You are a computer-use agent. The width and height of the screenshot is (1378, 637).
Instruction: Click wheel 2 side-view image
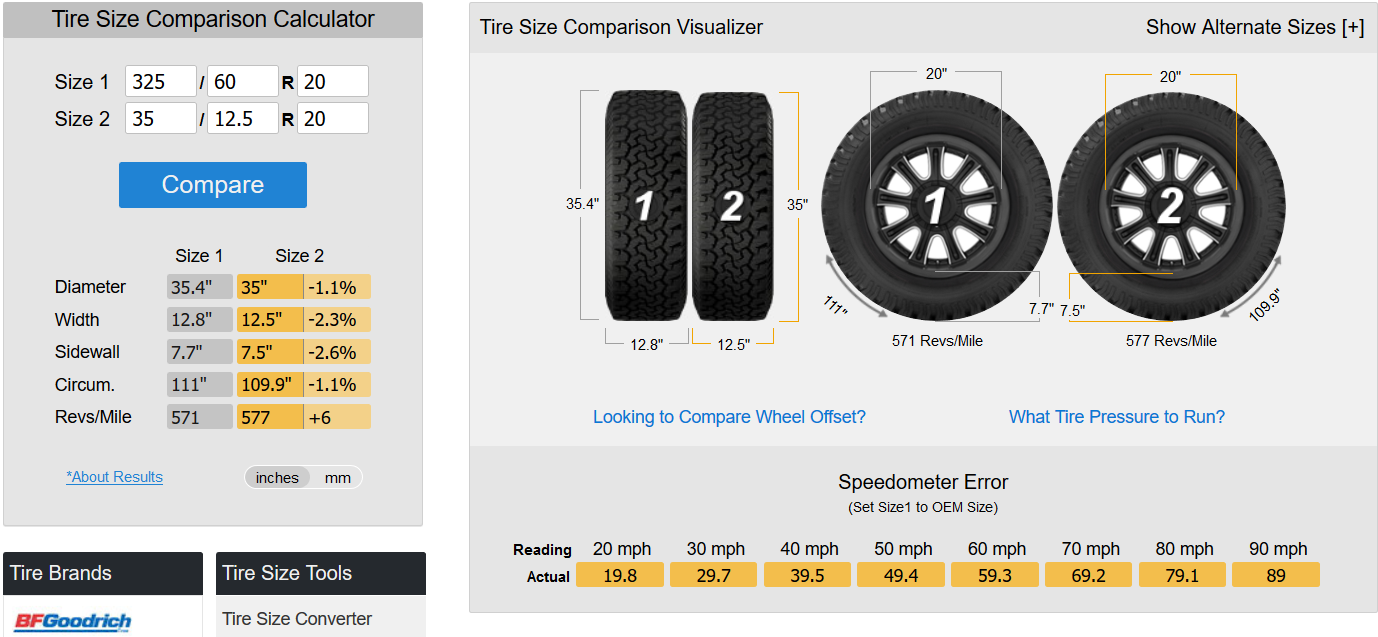(1171, 207)
